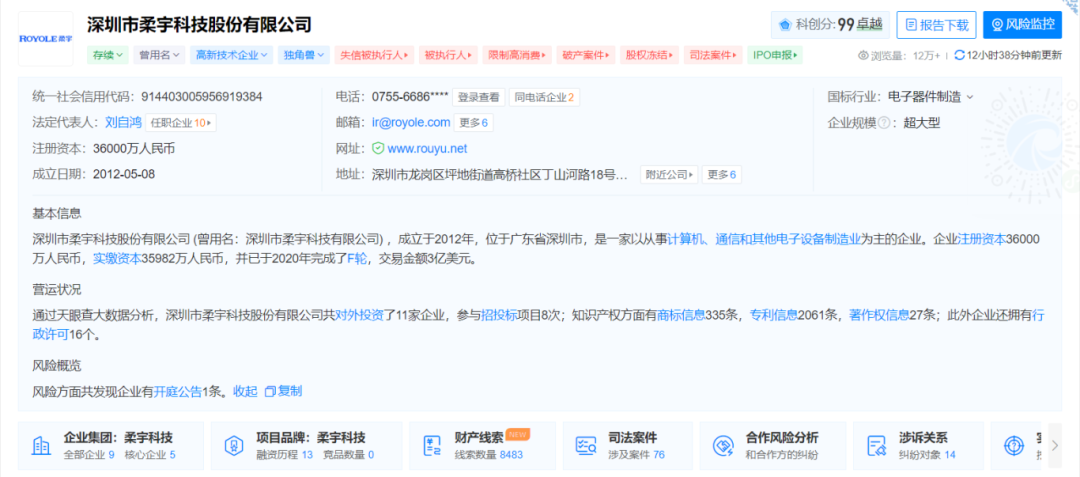Screen dimensions: 1080x477
Task: Click the 财产线索 yen document icon
Action: (434, 446)
